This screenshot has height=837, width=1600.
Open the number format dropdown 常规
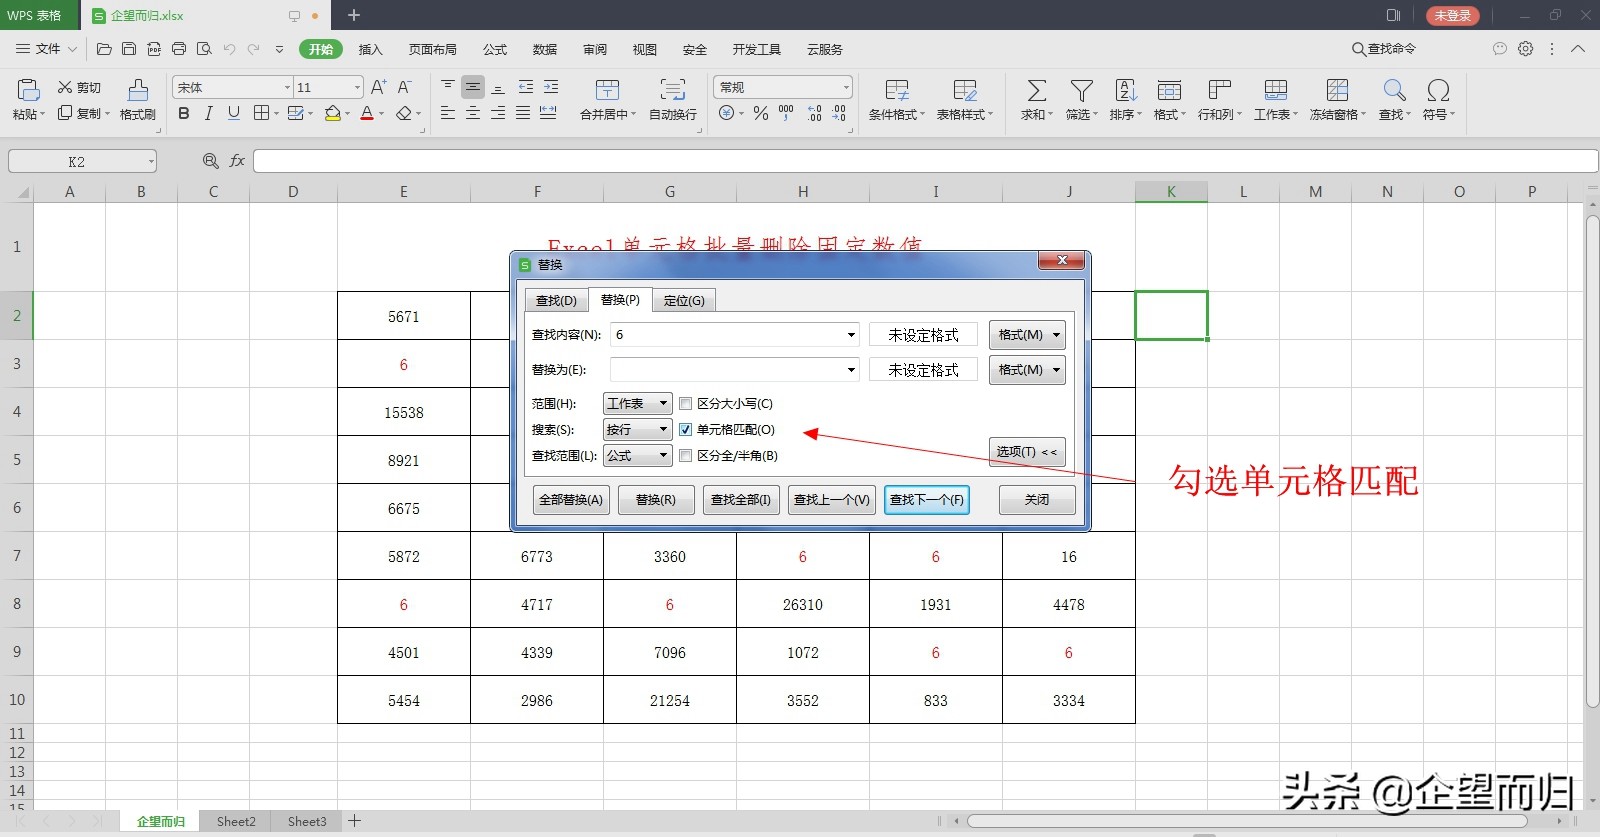point(846,88)
